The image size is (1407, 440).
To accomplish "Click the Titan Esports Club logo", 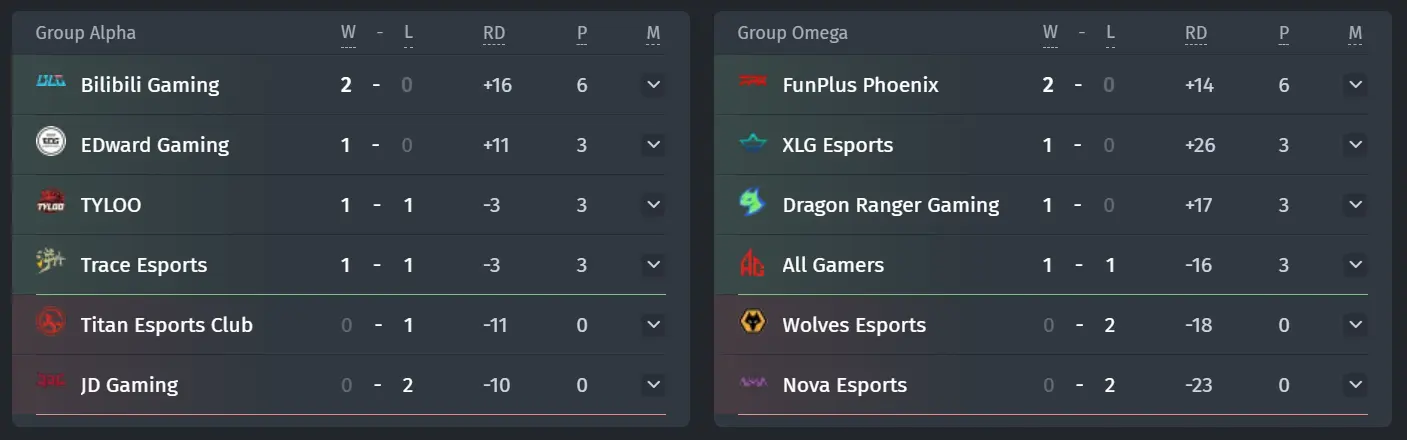I will point(51,322).
